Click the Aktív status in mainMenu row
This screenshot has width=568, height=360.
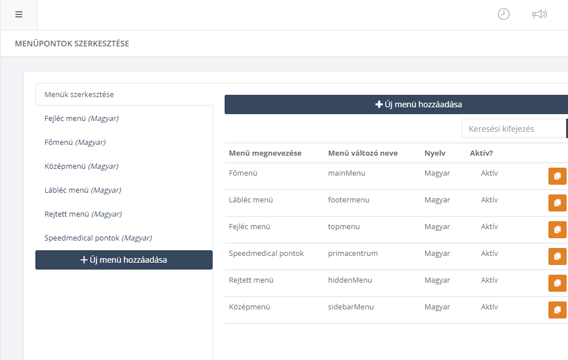click(489, 173)
